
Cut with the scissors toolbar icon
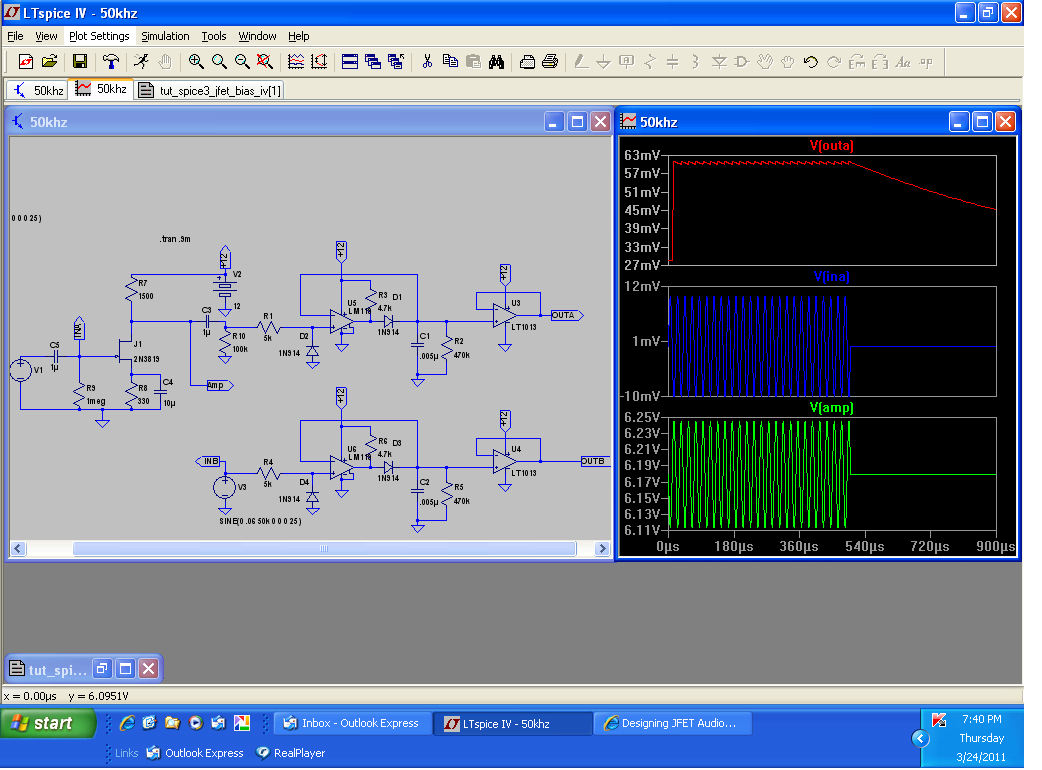427,62
